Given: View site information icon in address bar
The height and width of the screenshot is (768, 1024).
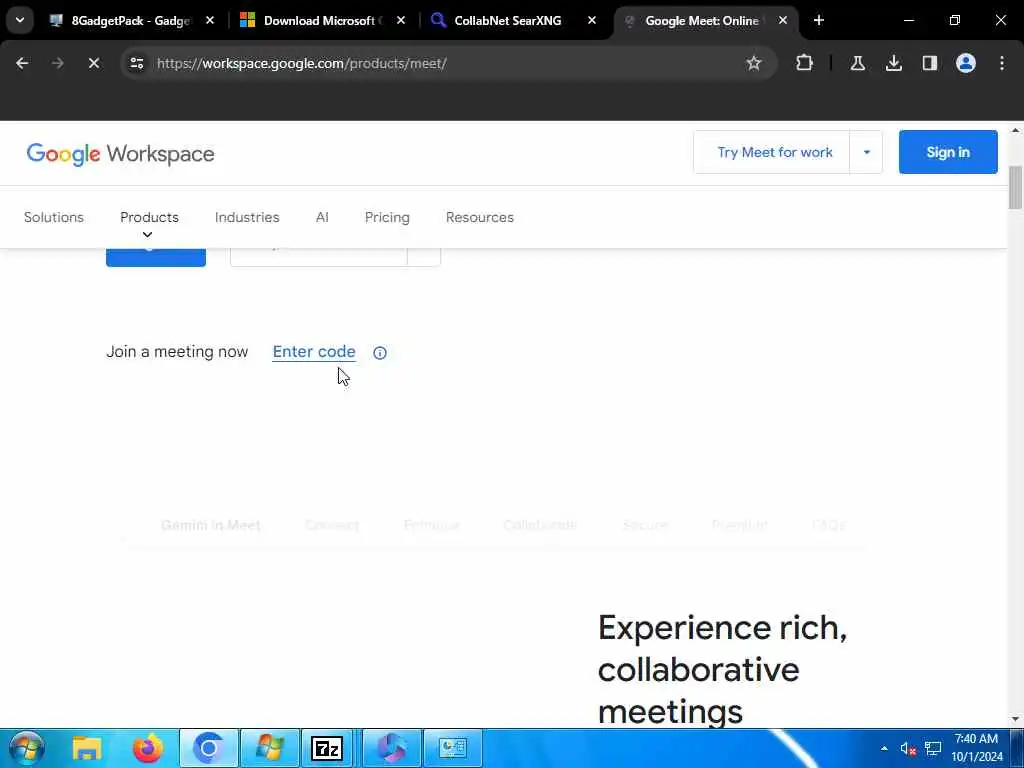Looking at the screenshot, I should (136, 63).
